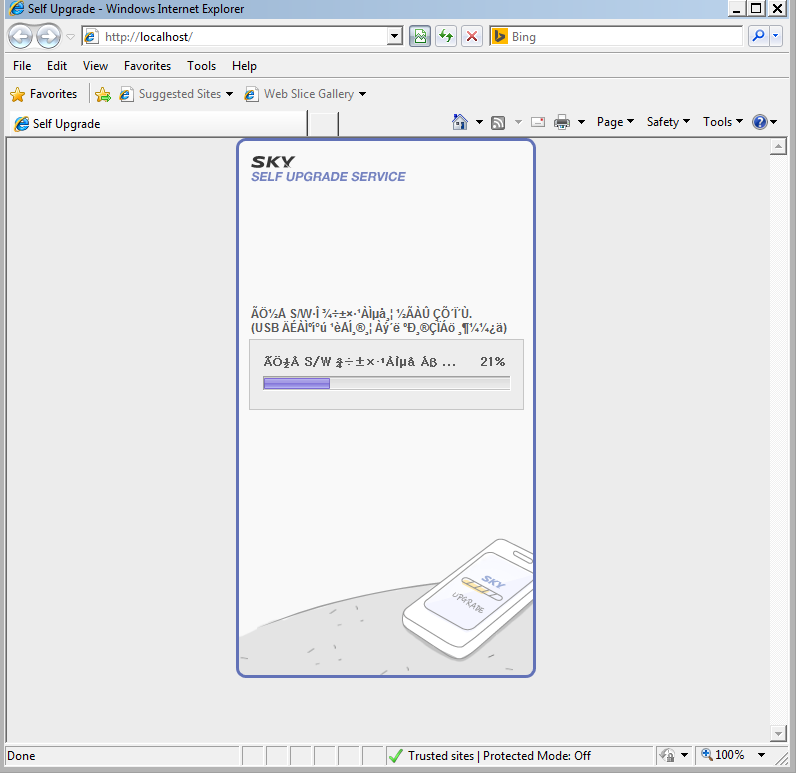Click the phone upgrade illustration
Viewport: 796px width, 773px height.
[x=467, y=599]
